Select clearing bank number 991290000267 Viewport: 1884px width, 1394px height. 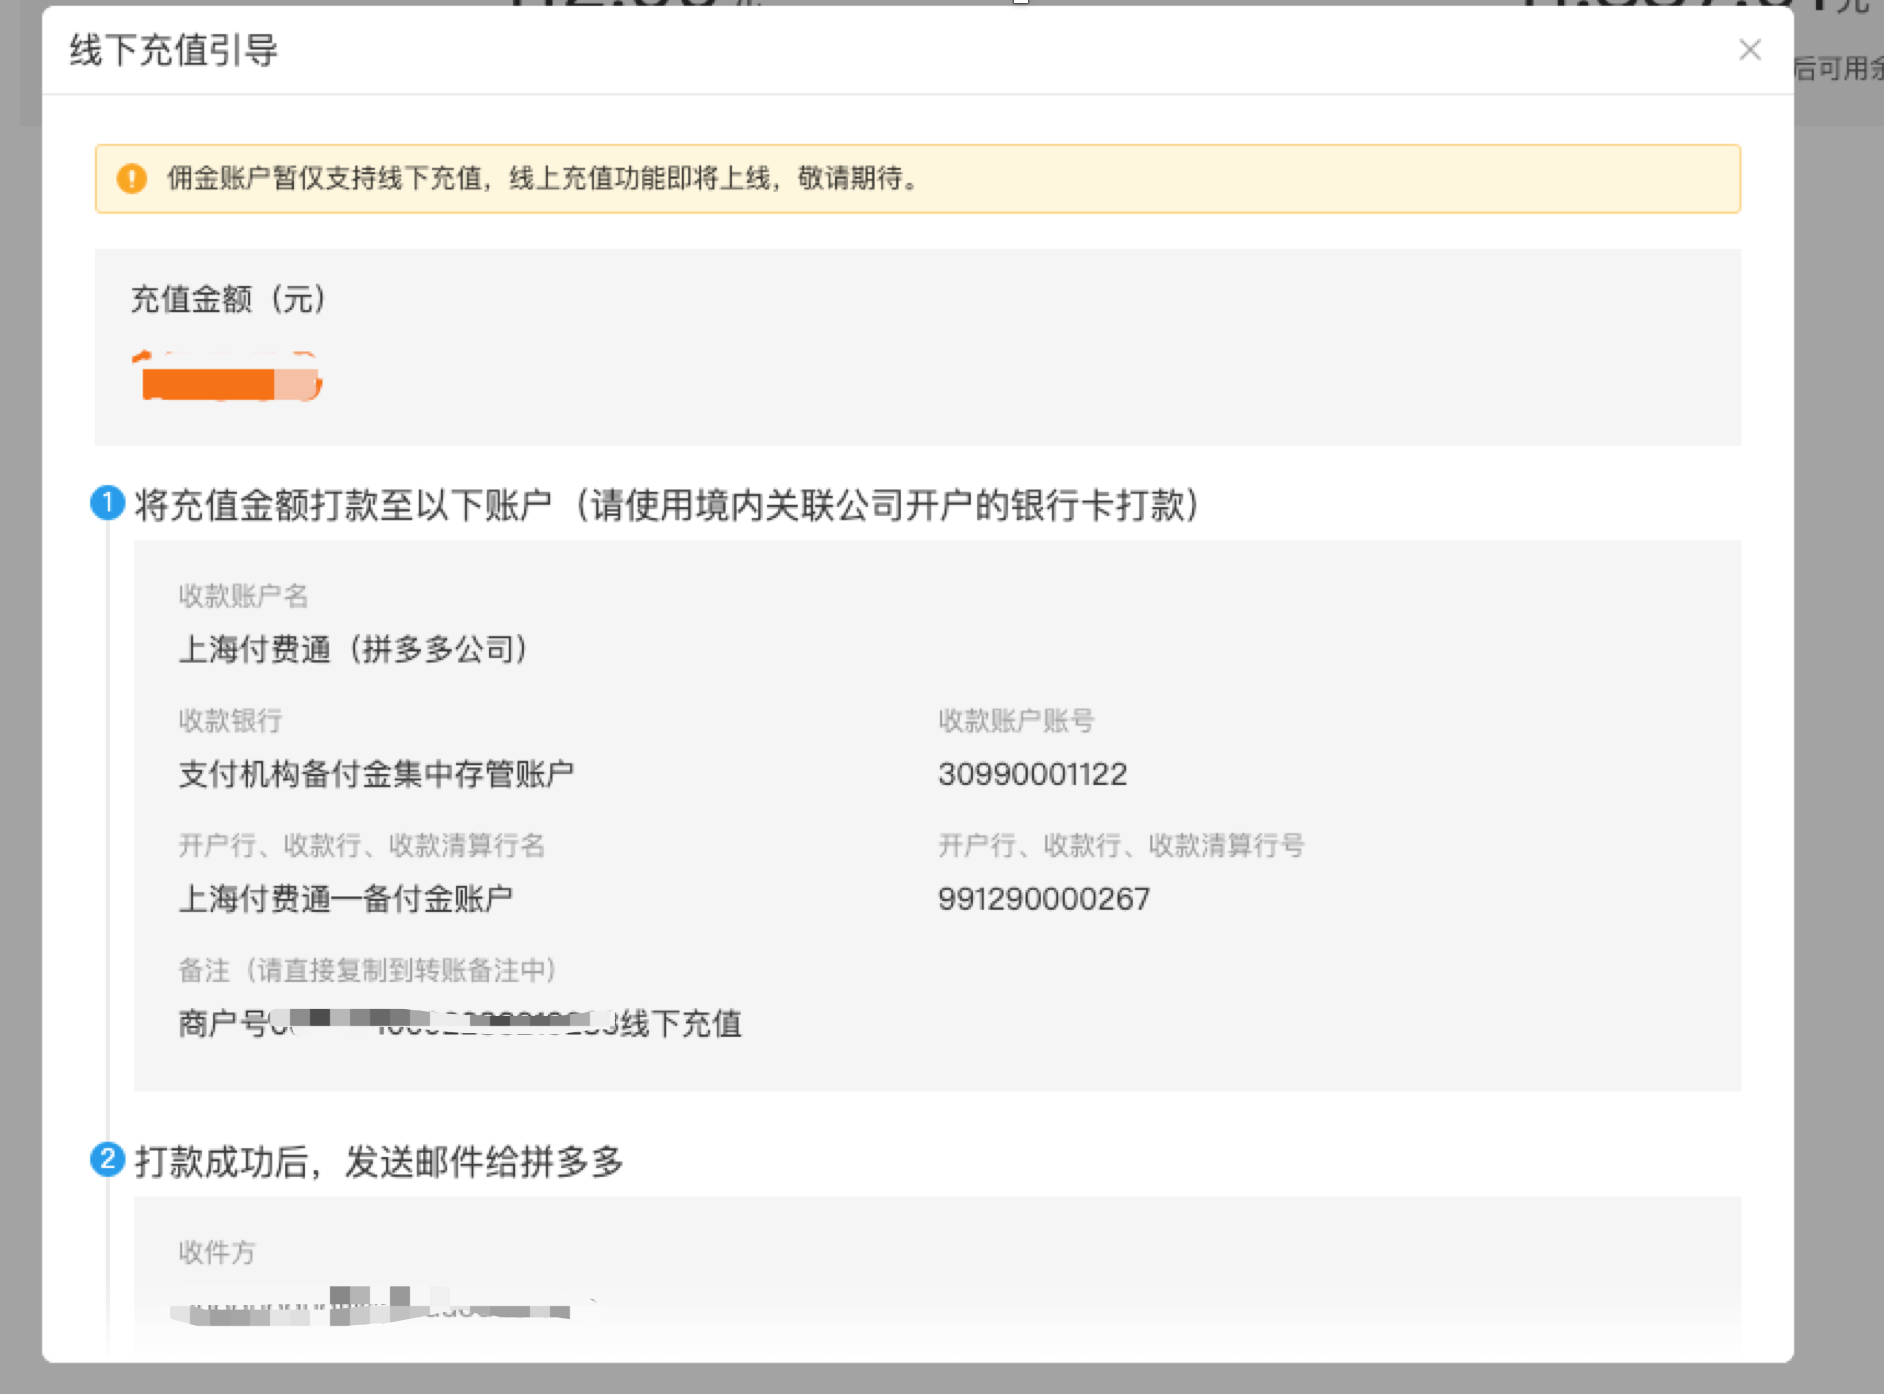point(1044,899)
